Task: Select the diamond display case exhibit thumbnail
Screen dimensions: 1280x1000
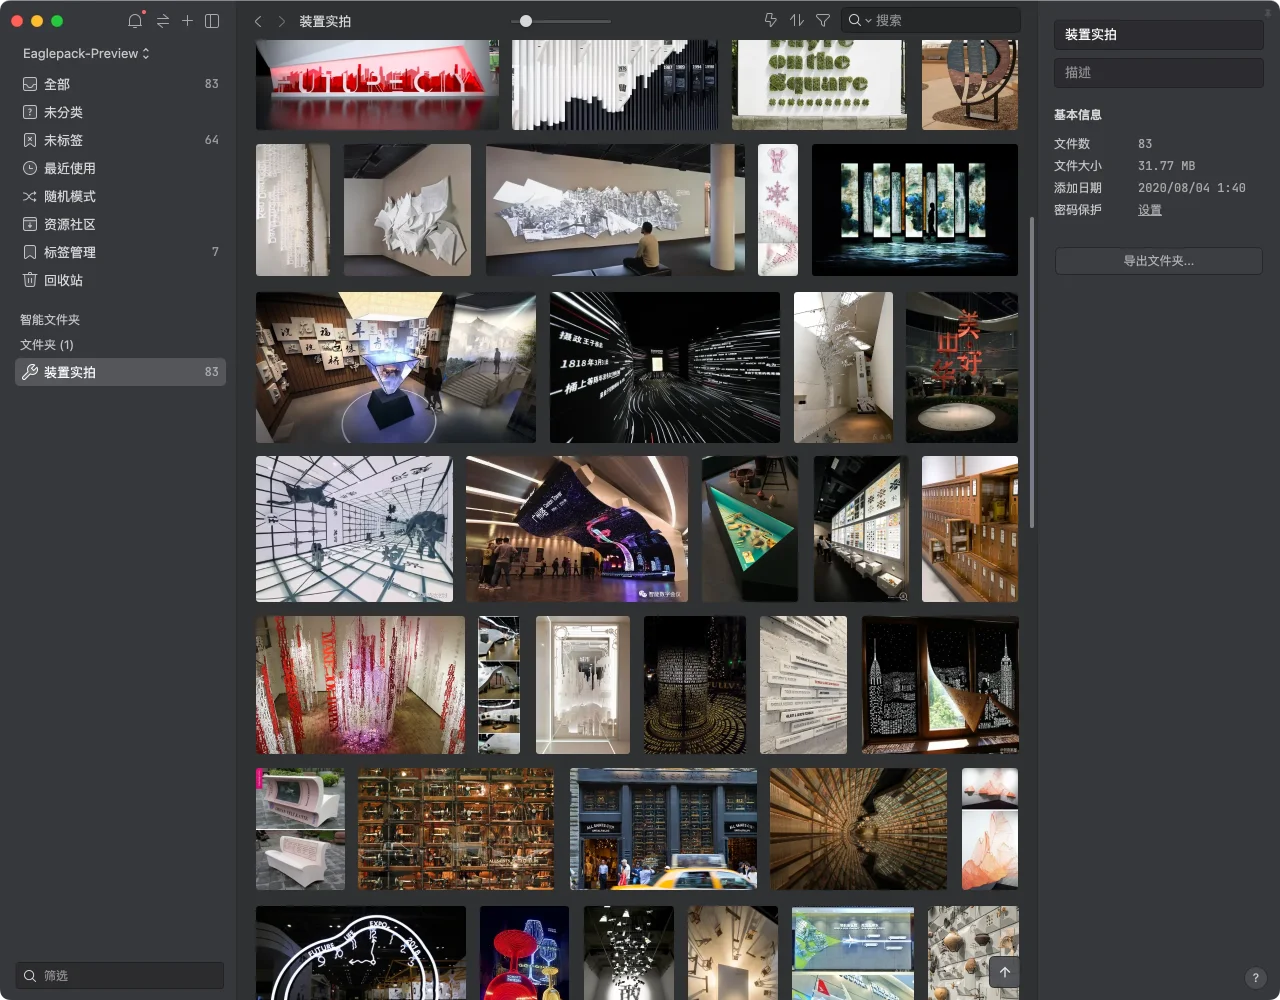Action: pos(396,367)
